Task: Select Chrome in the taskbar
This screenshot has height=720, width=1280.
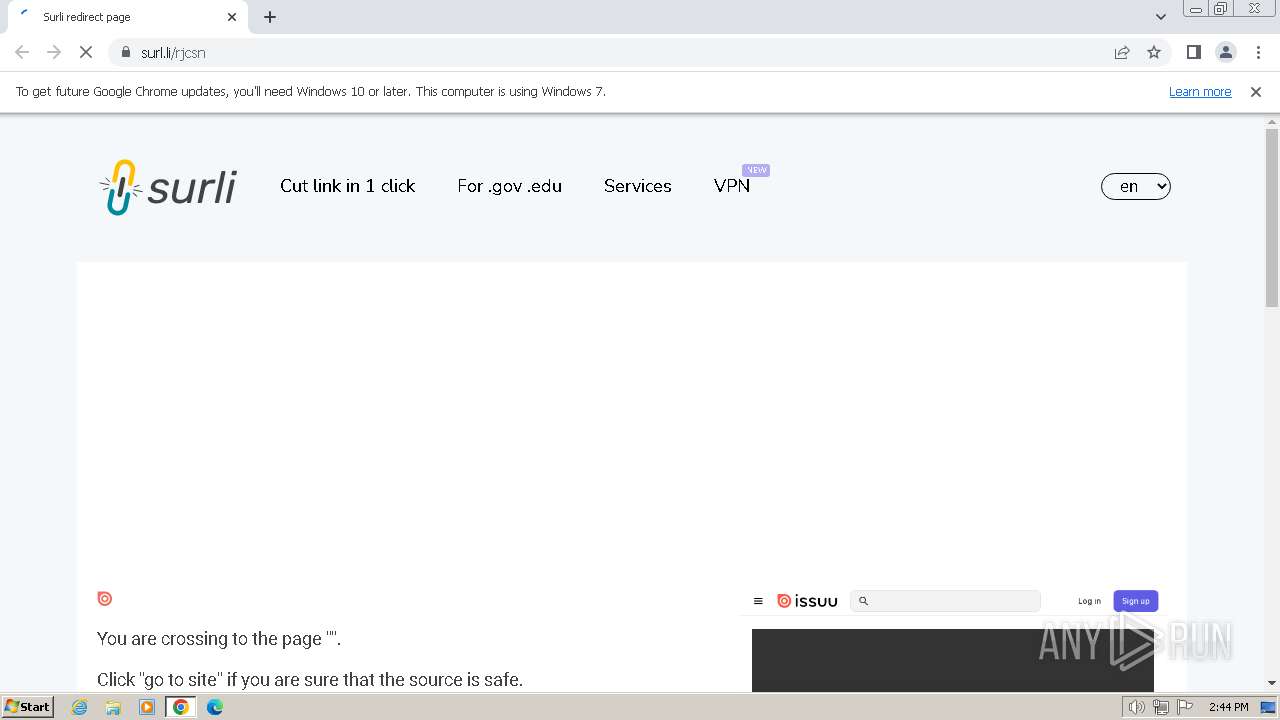Action: (x=181, y=707)
